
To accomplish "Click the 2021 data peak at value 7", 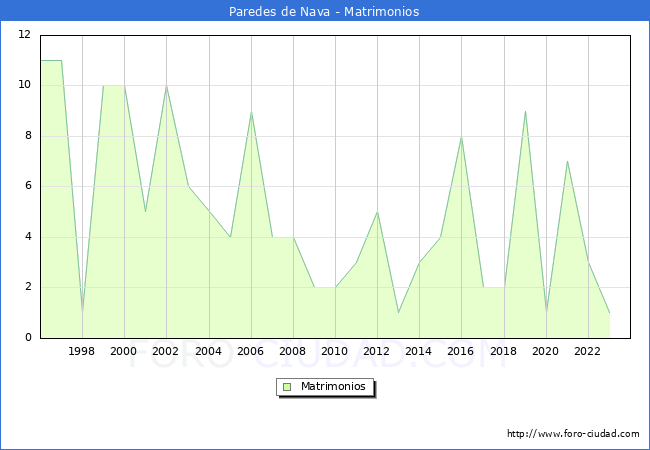I will (567, 162).
